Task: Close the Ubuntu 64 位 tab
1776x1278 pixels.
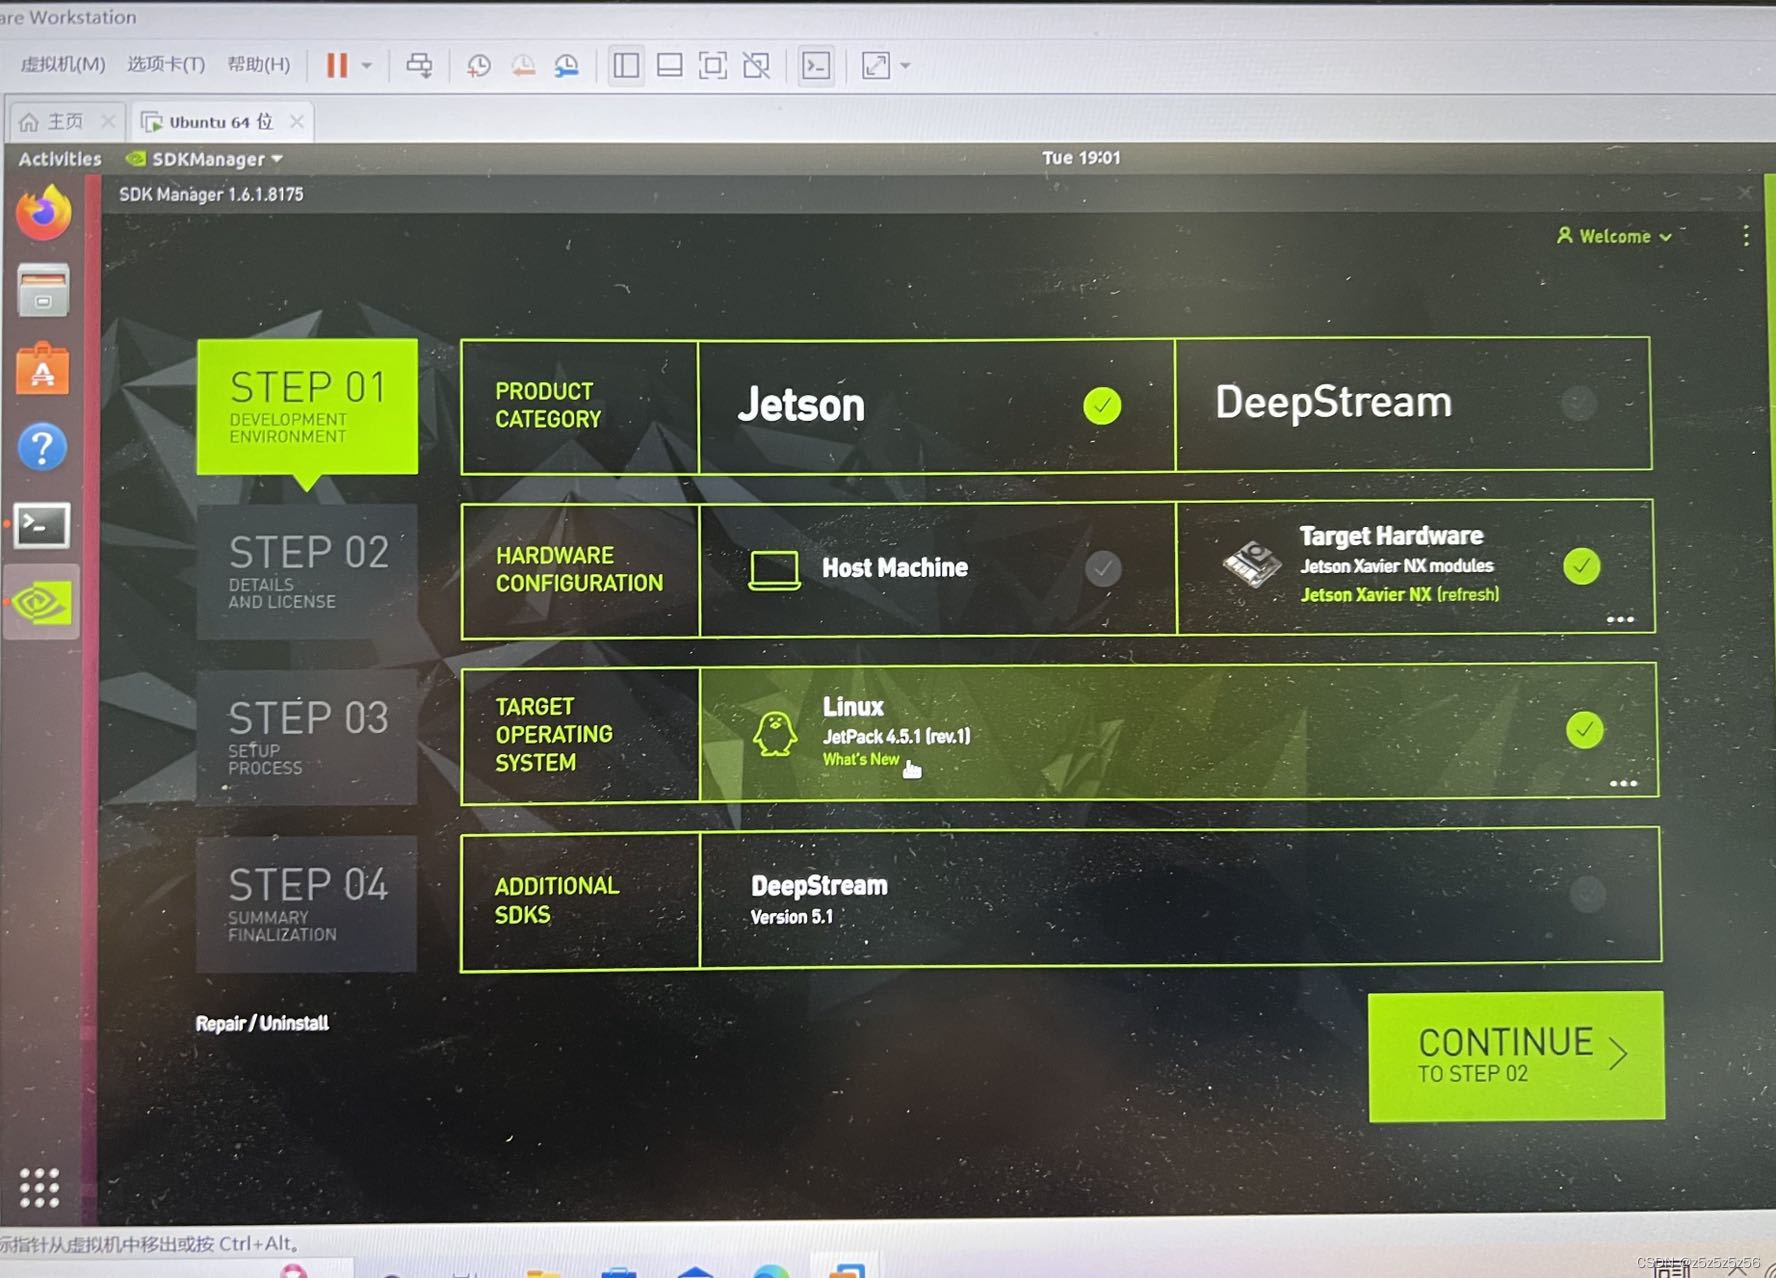Action: pos(296,122)
